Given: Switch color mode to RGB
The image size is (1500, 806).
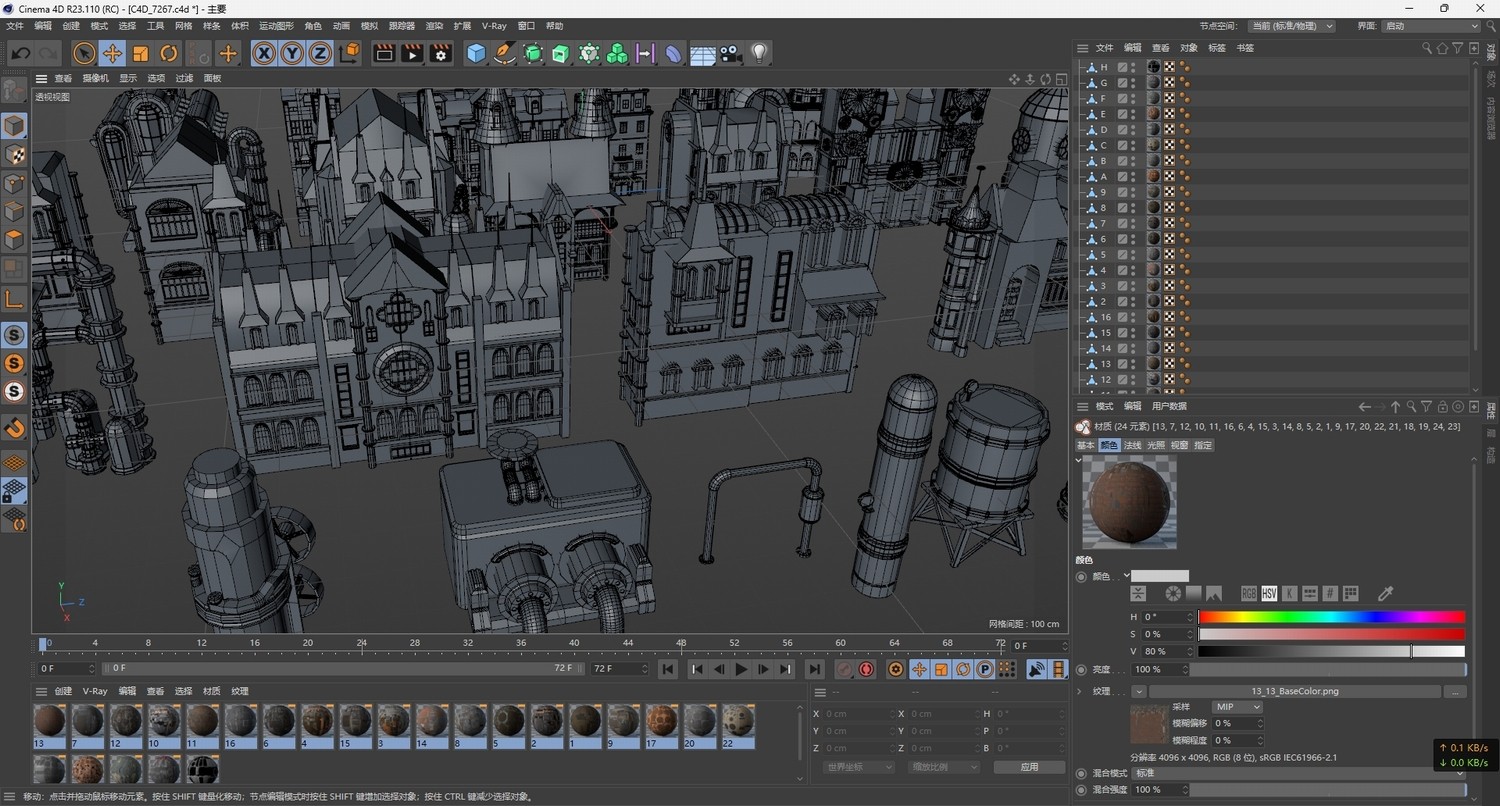Looking at the screenshot, I should pos(1249,594).
